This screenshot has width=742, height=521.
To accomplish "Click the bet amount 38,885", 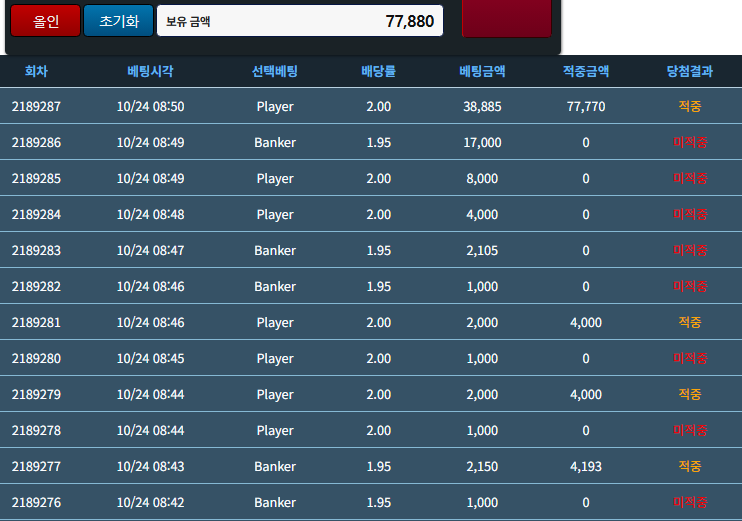I will point(482,106).
